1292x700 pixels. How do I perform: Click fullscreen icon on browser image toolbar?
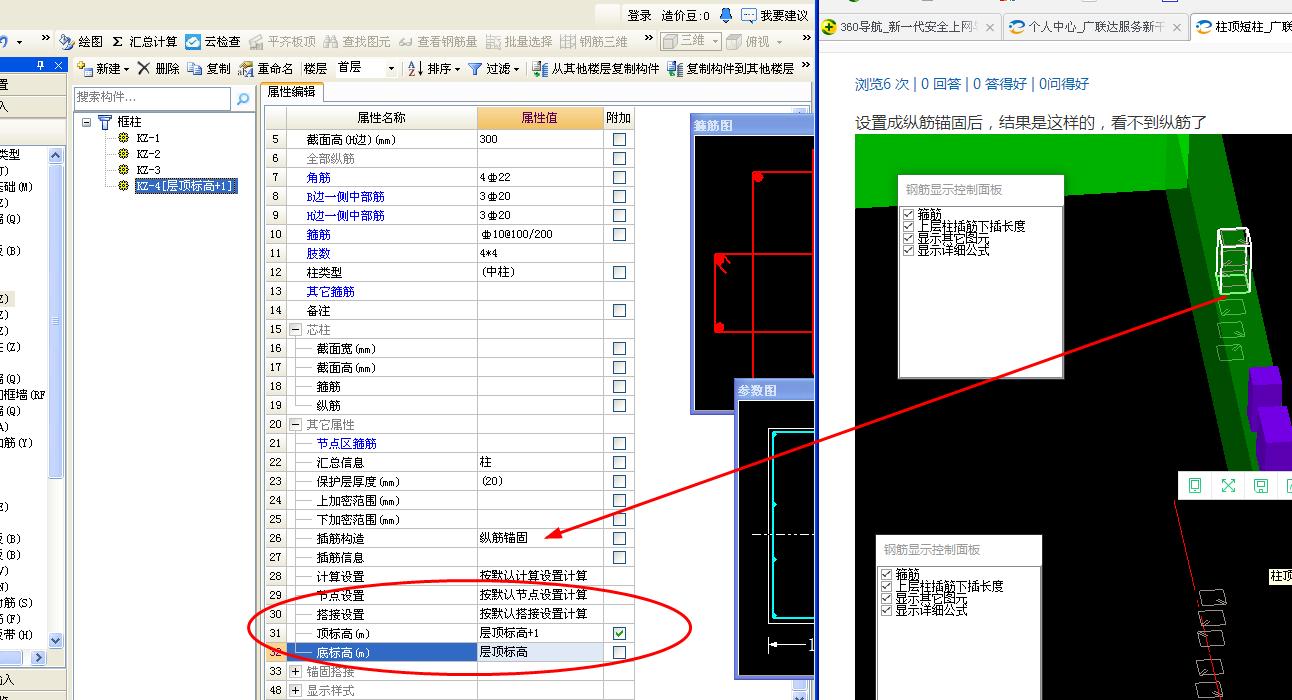coord(1228,486)
